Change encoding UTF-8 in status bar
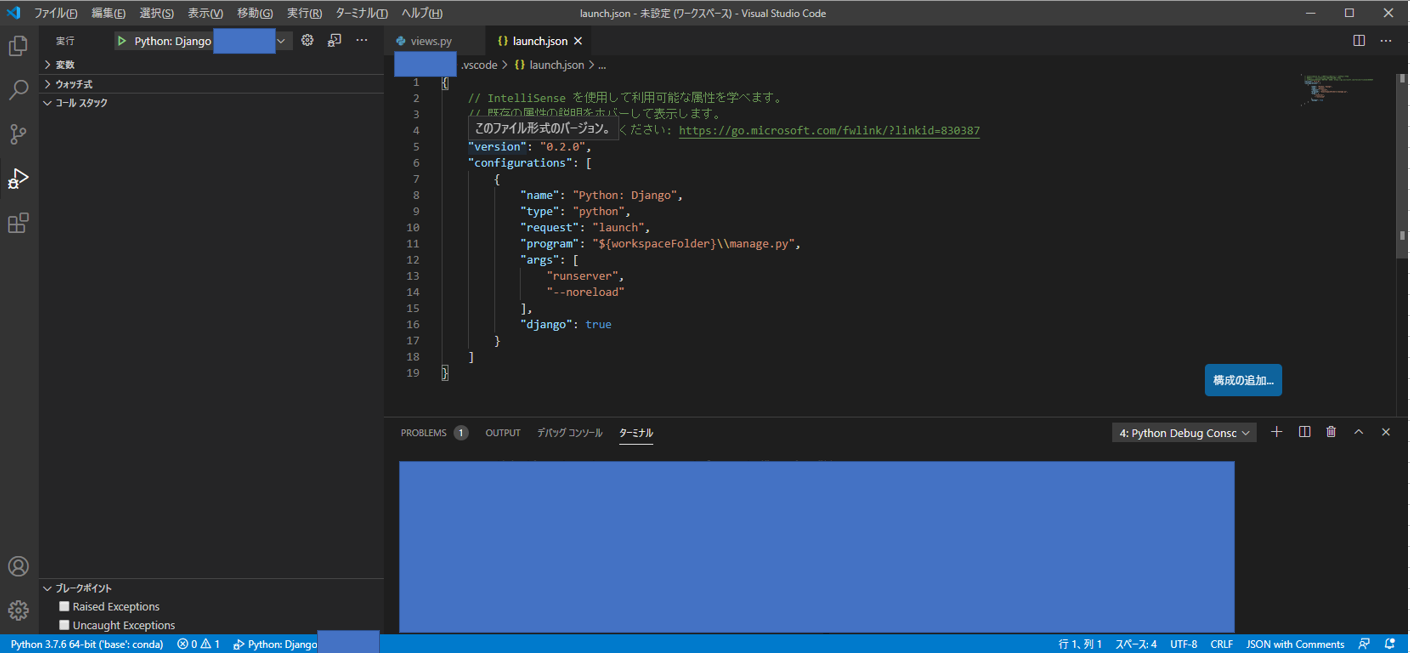Screen dimensions: 1410x653 coord(1183,644)
